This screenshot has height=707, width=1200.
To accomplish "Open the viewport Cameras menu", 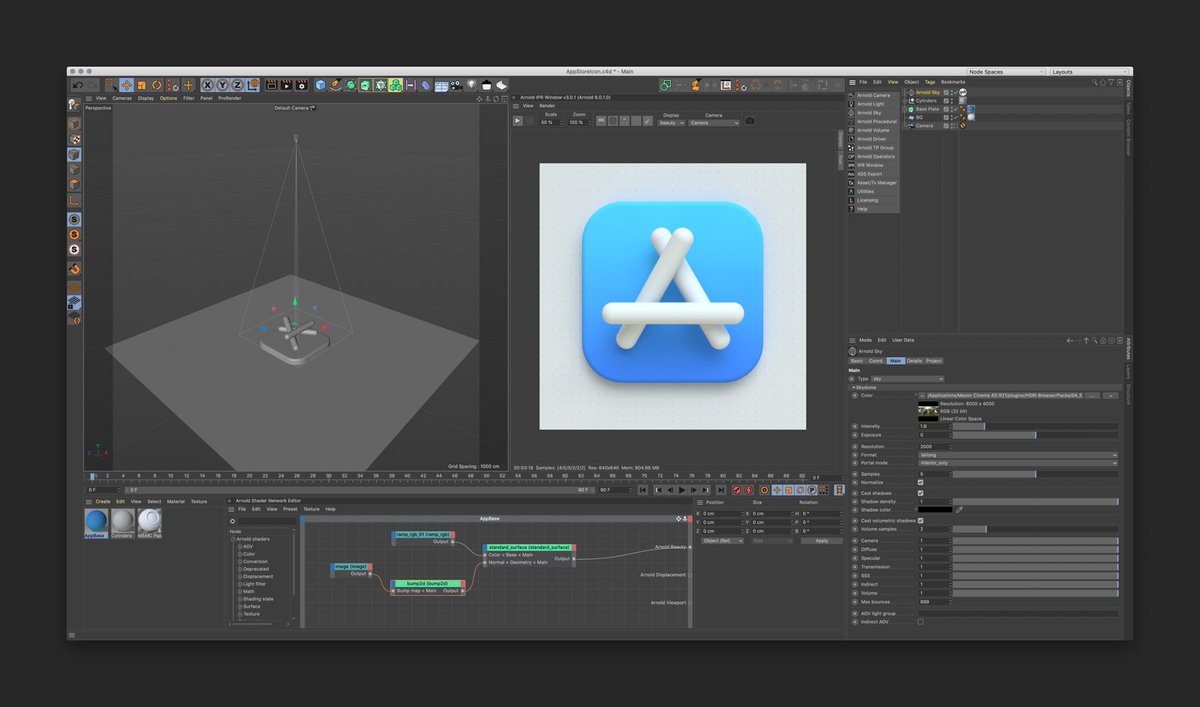I will 122,98.
